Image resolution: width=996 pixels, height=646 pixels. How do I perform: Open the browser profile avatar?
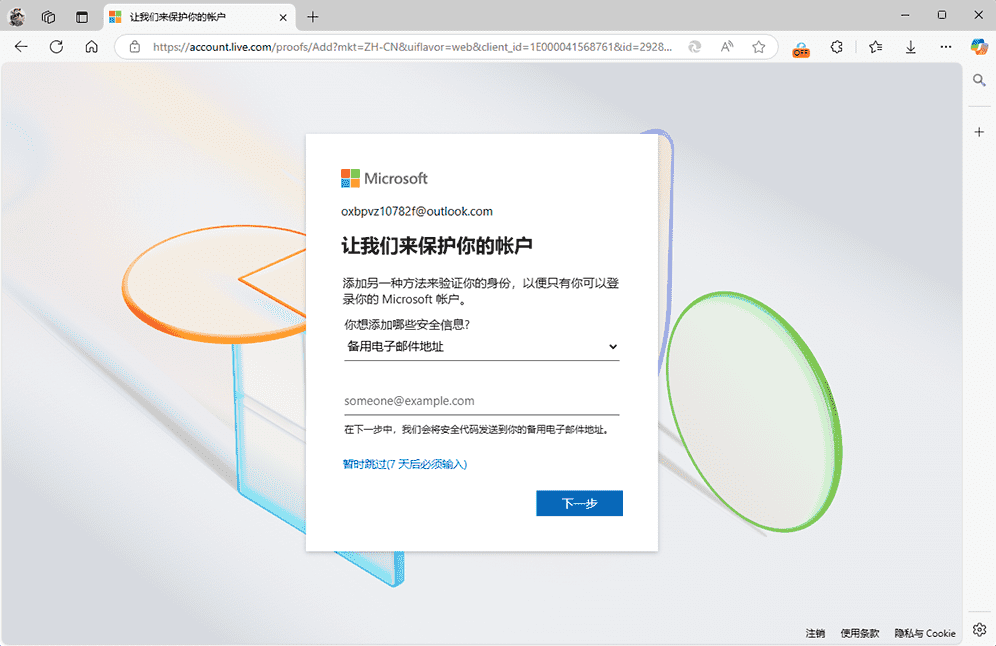pyautogui.click(x=17, y=17)
